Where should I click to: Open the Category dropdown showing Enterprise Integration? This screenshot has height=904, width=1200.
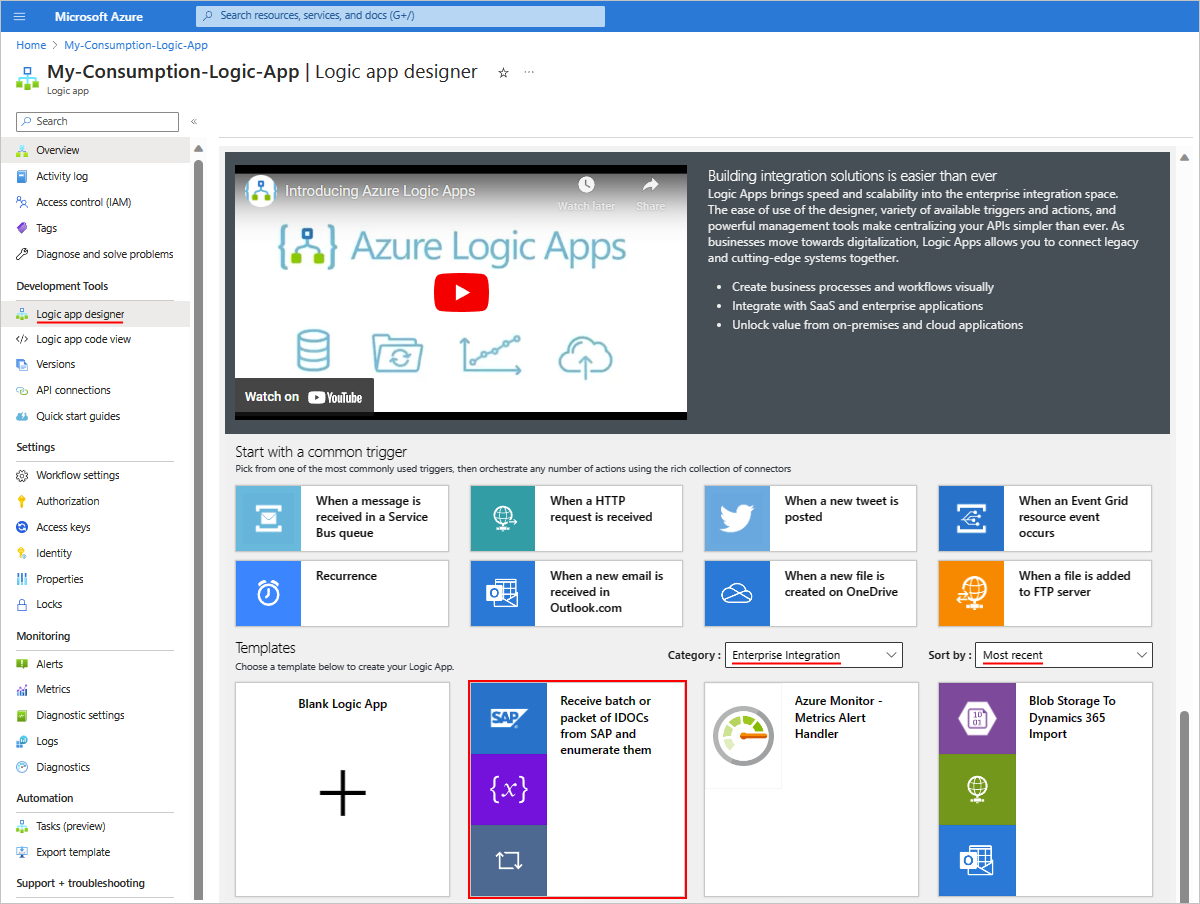pyautogui.click(x=813, y=655)
